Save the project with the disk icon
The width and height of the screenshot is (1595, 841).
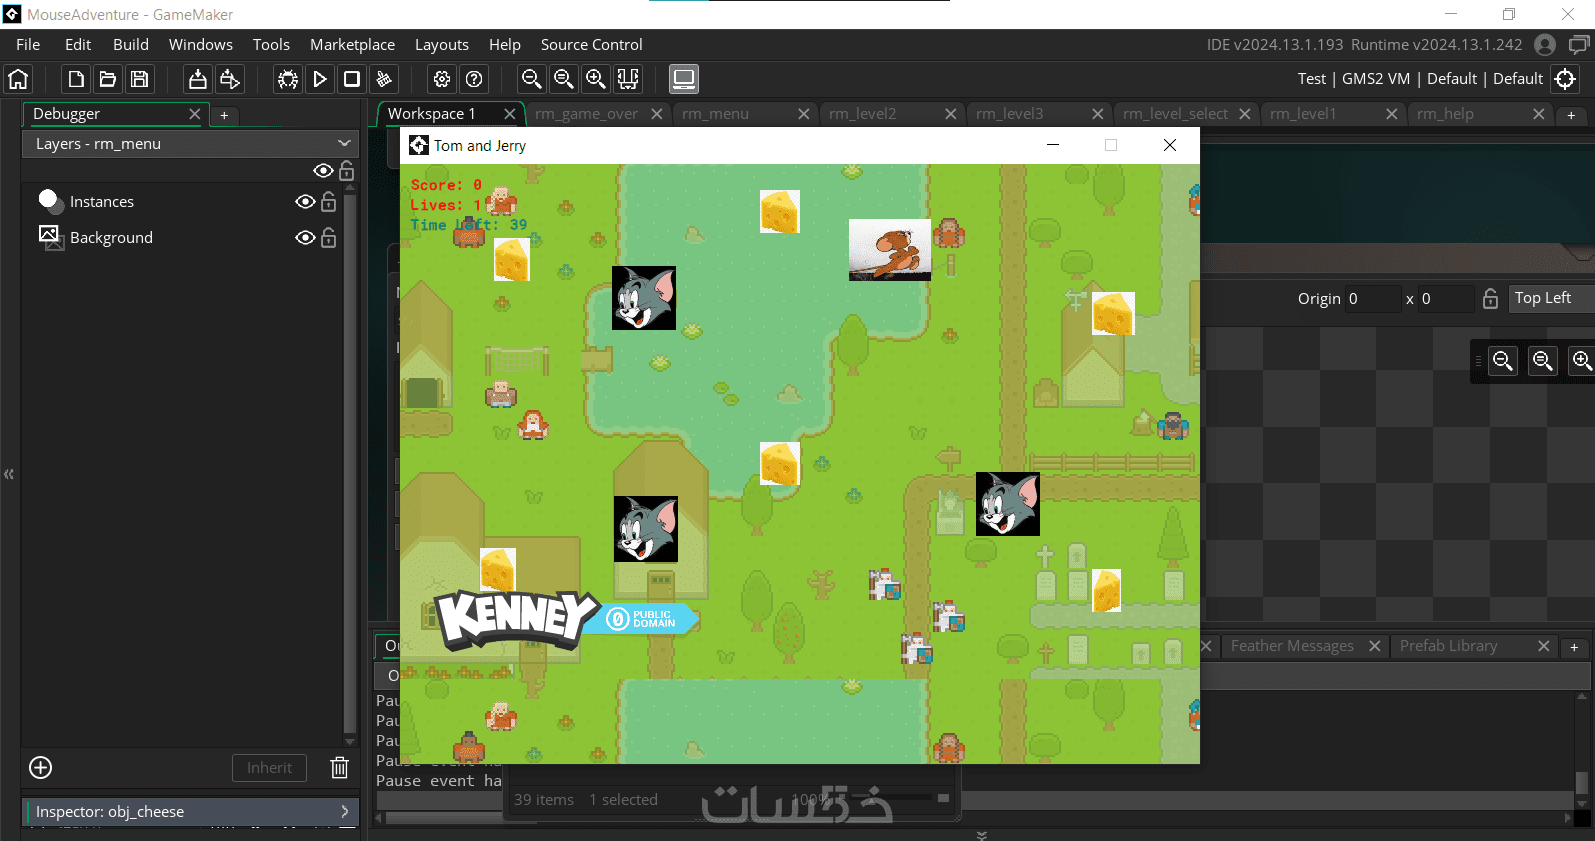[x=140, y=79]
